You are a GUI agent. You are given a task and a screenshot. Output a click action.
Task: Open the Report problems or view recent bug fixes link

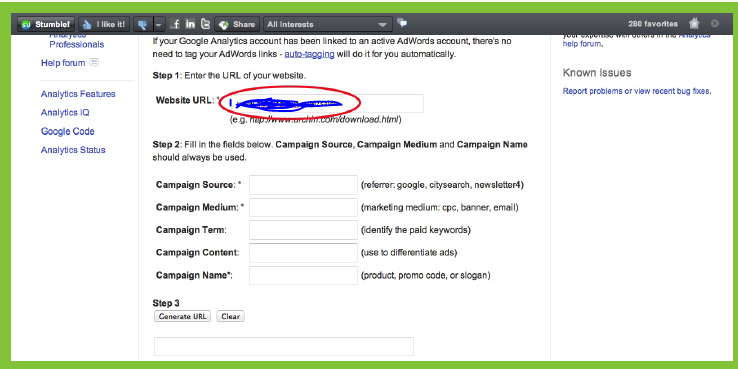coord(637,91)
